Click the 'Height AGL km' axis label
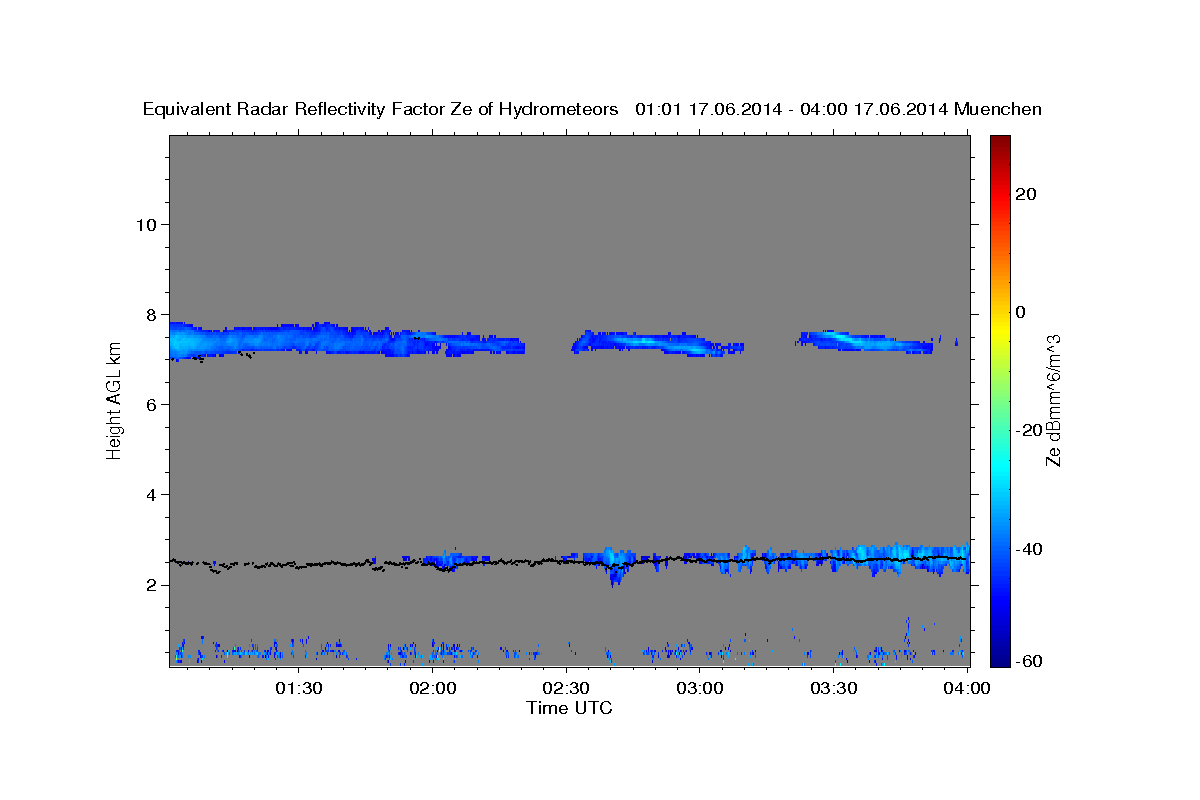Image resolution: width=1200 pixels, height=800 pixels. (114, 401)
